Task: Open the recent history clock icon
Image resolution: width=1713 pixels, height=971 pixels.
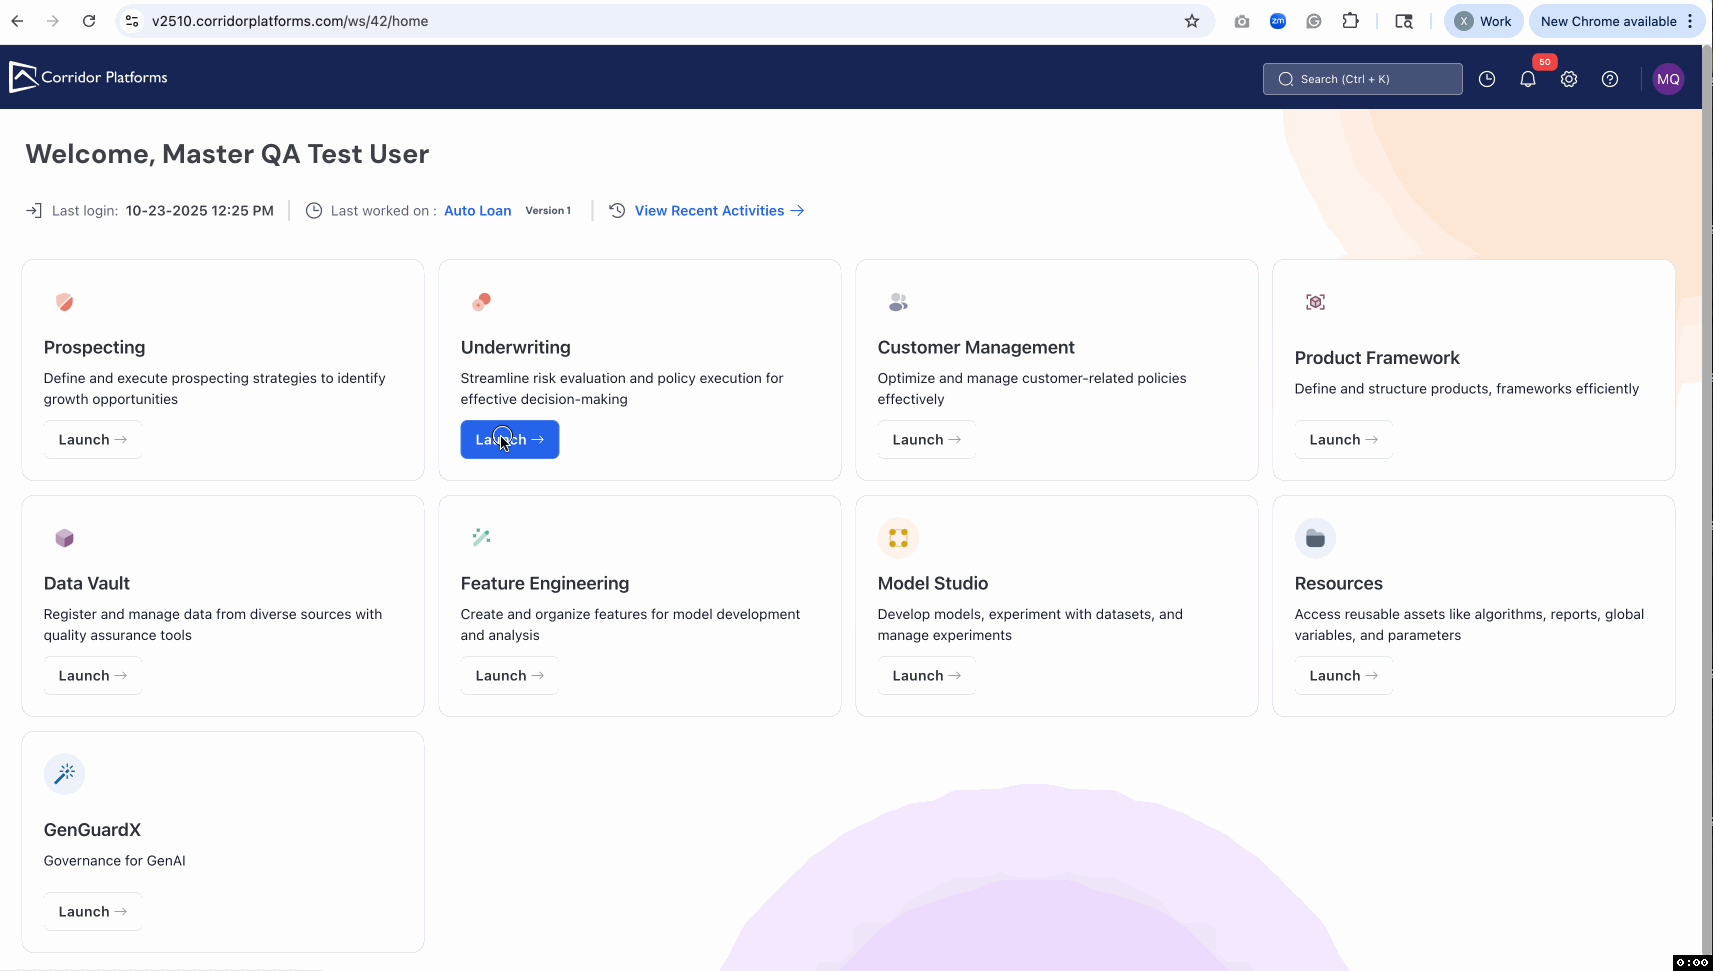Action: point(1487,80)
